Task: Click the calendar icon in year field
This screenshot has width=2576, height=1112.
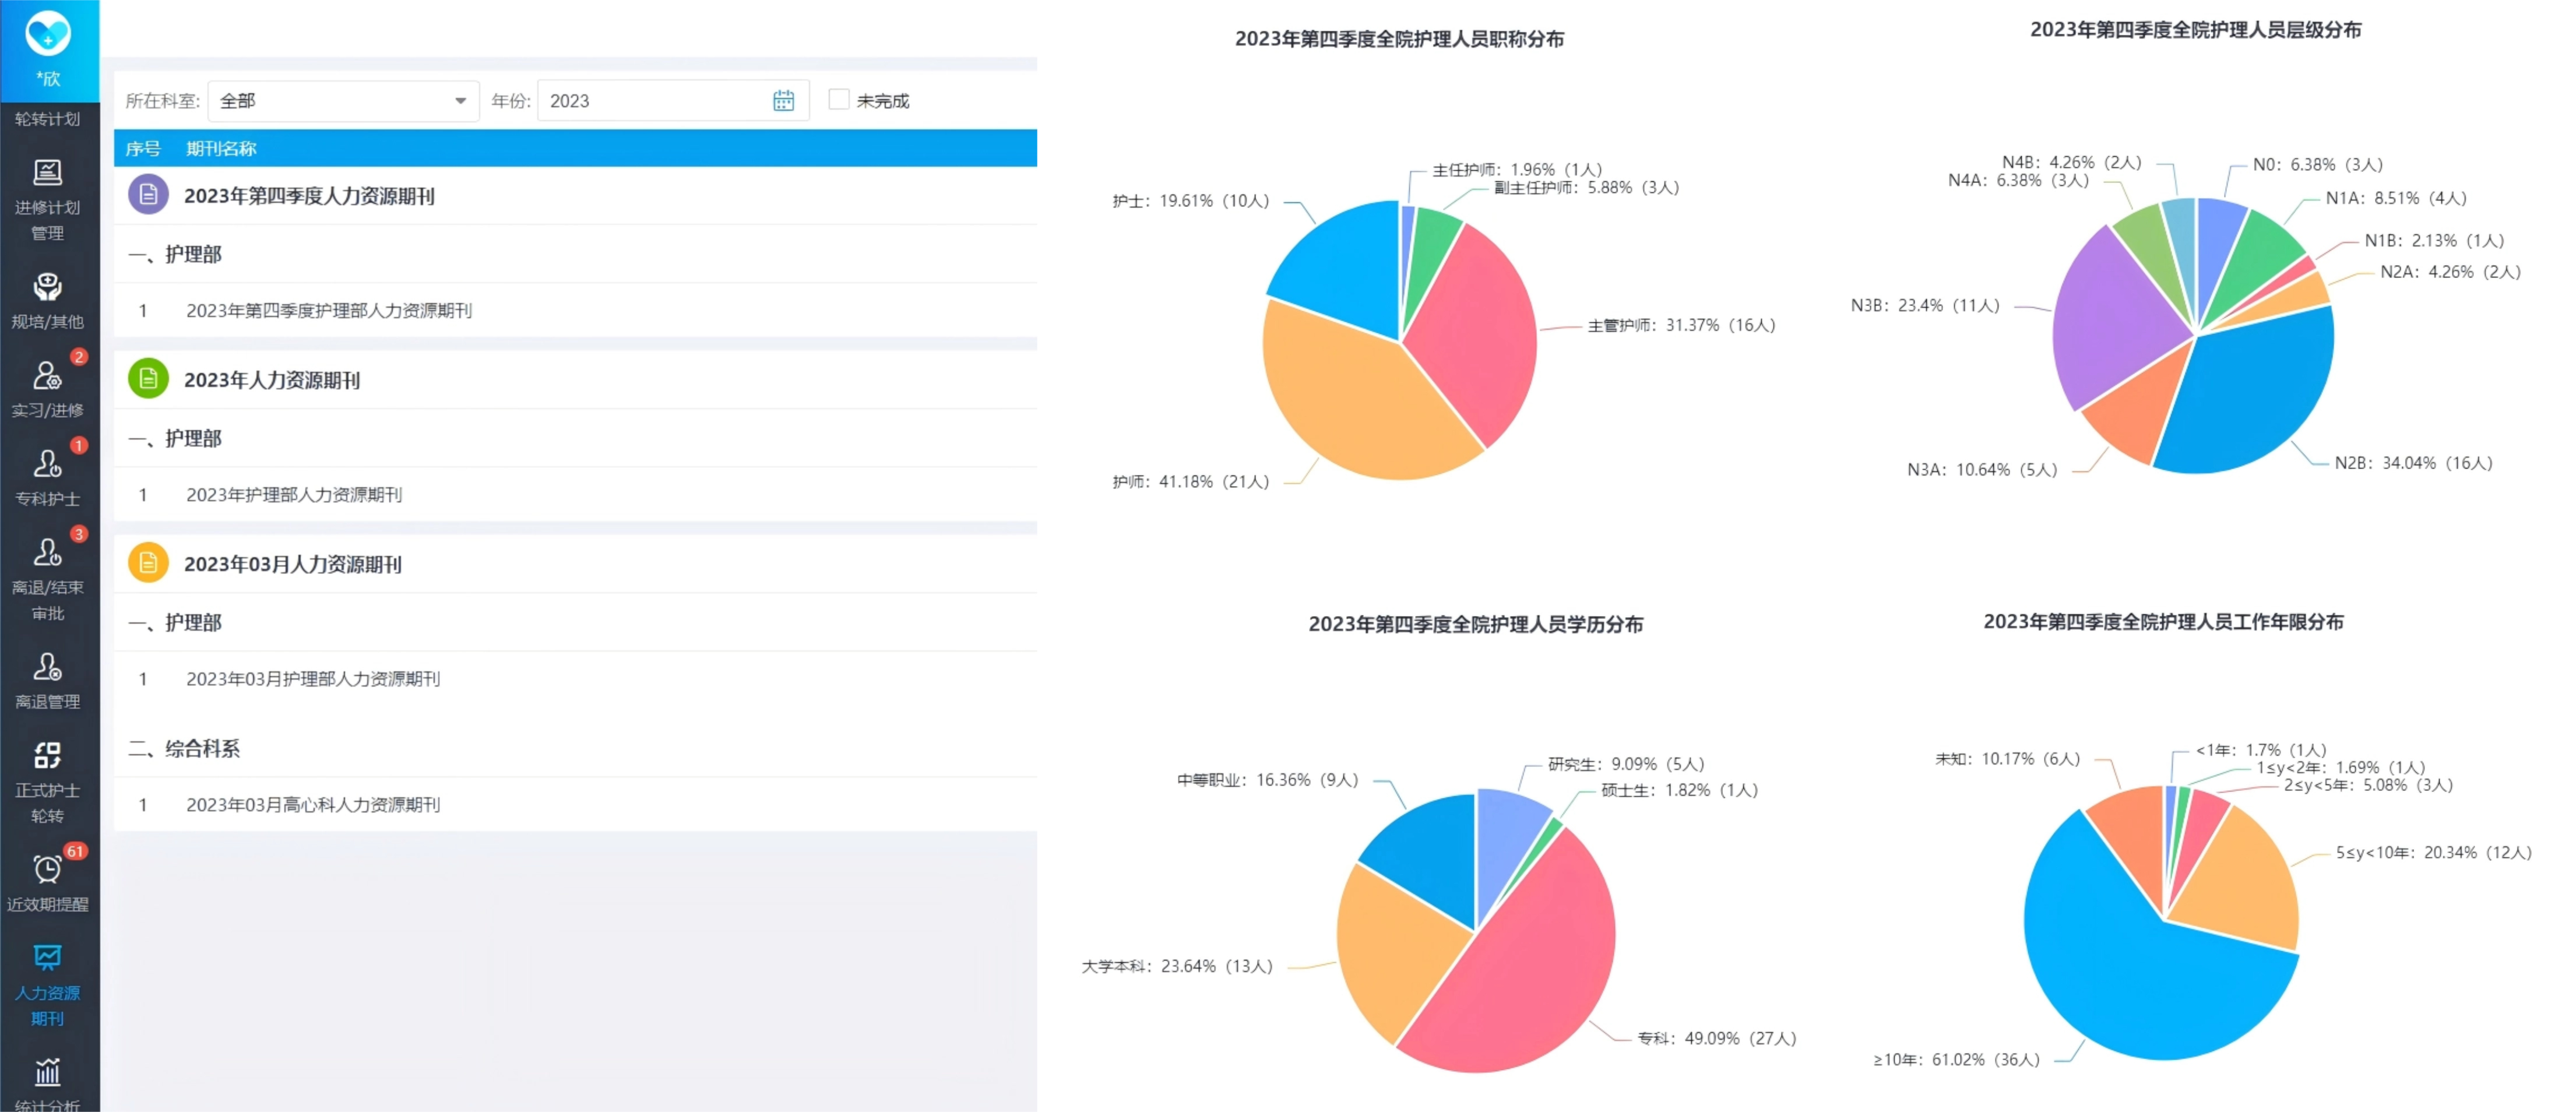Action: [x=783, y=101]
